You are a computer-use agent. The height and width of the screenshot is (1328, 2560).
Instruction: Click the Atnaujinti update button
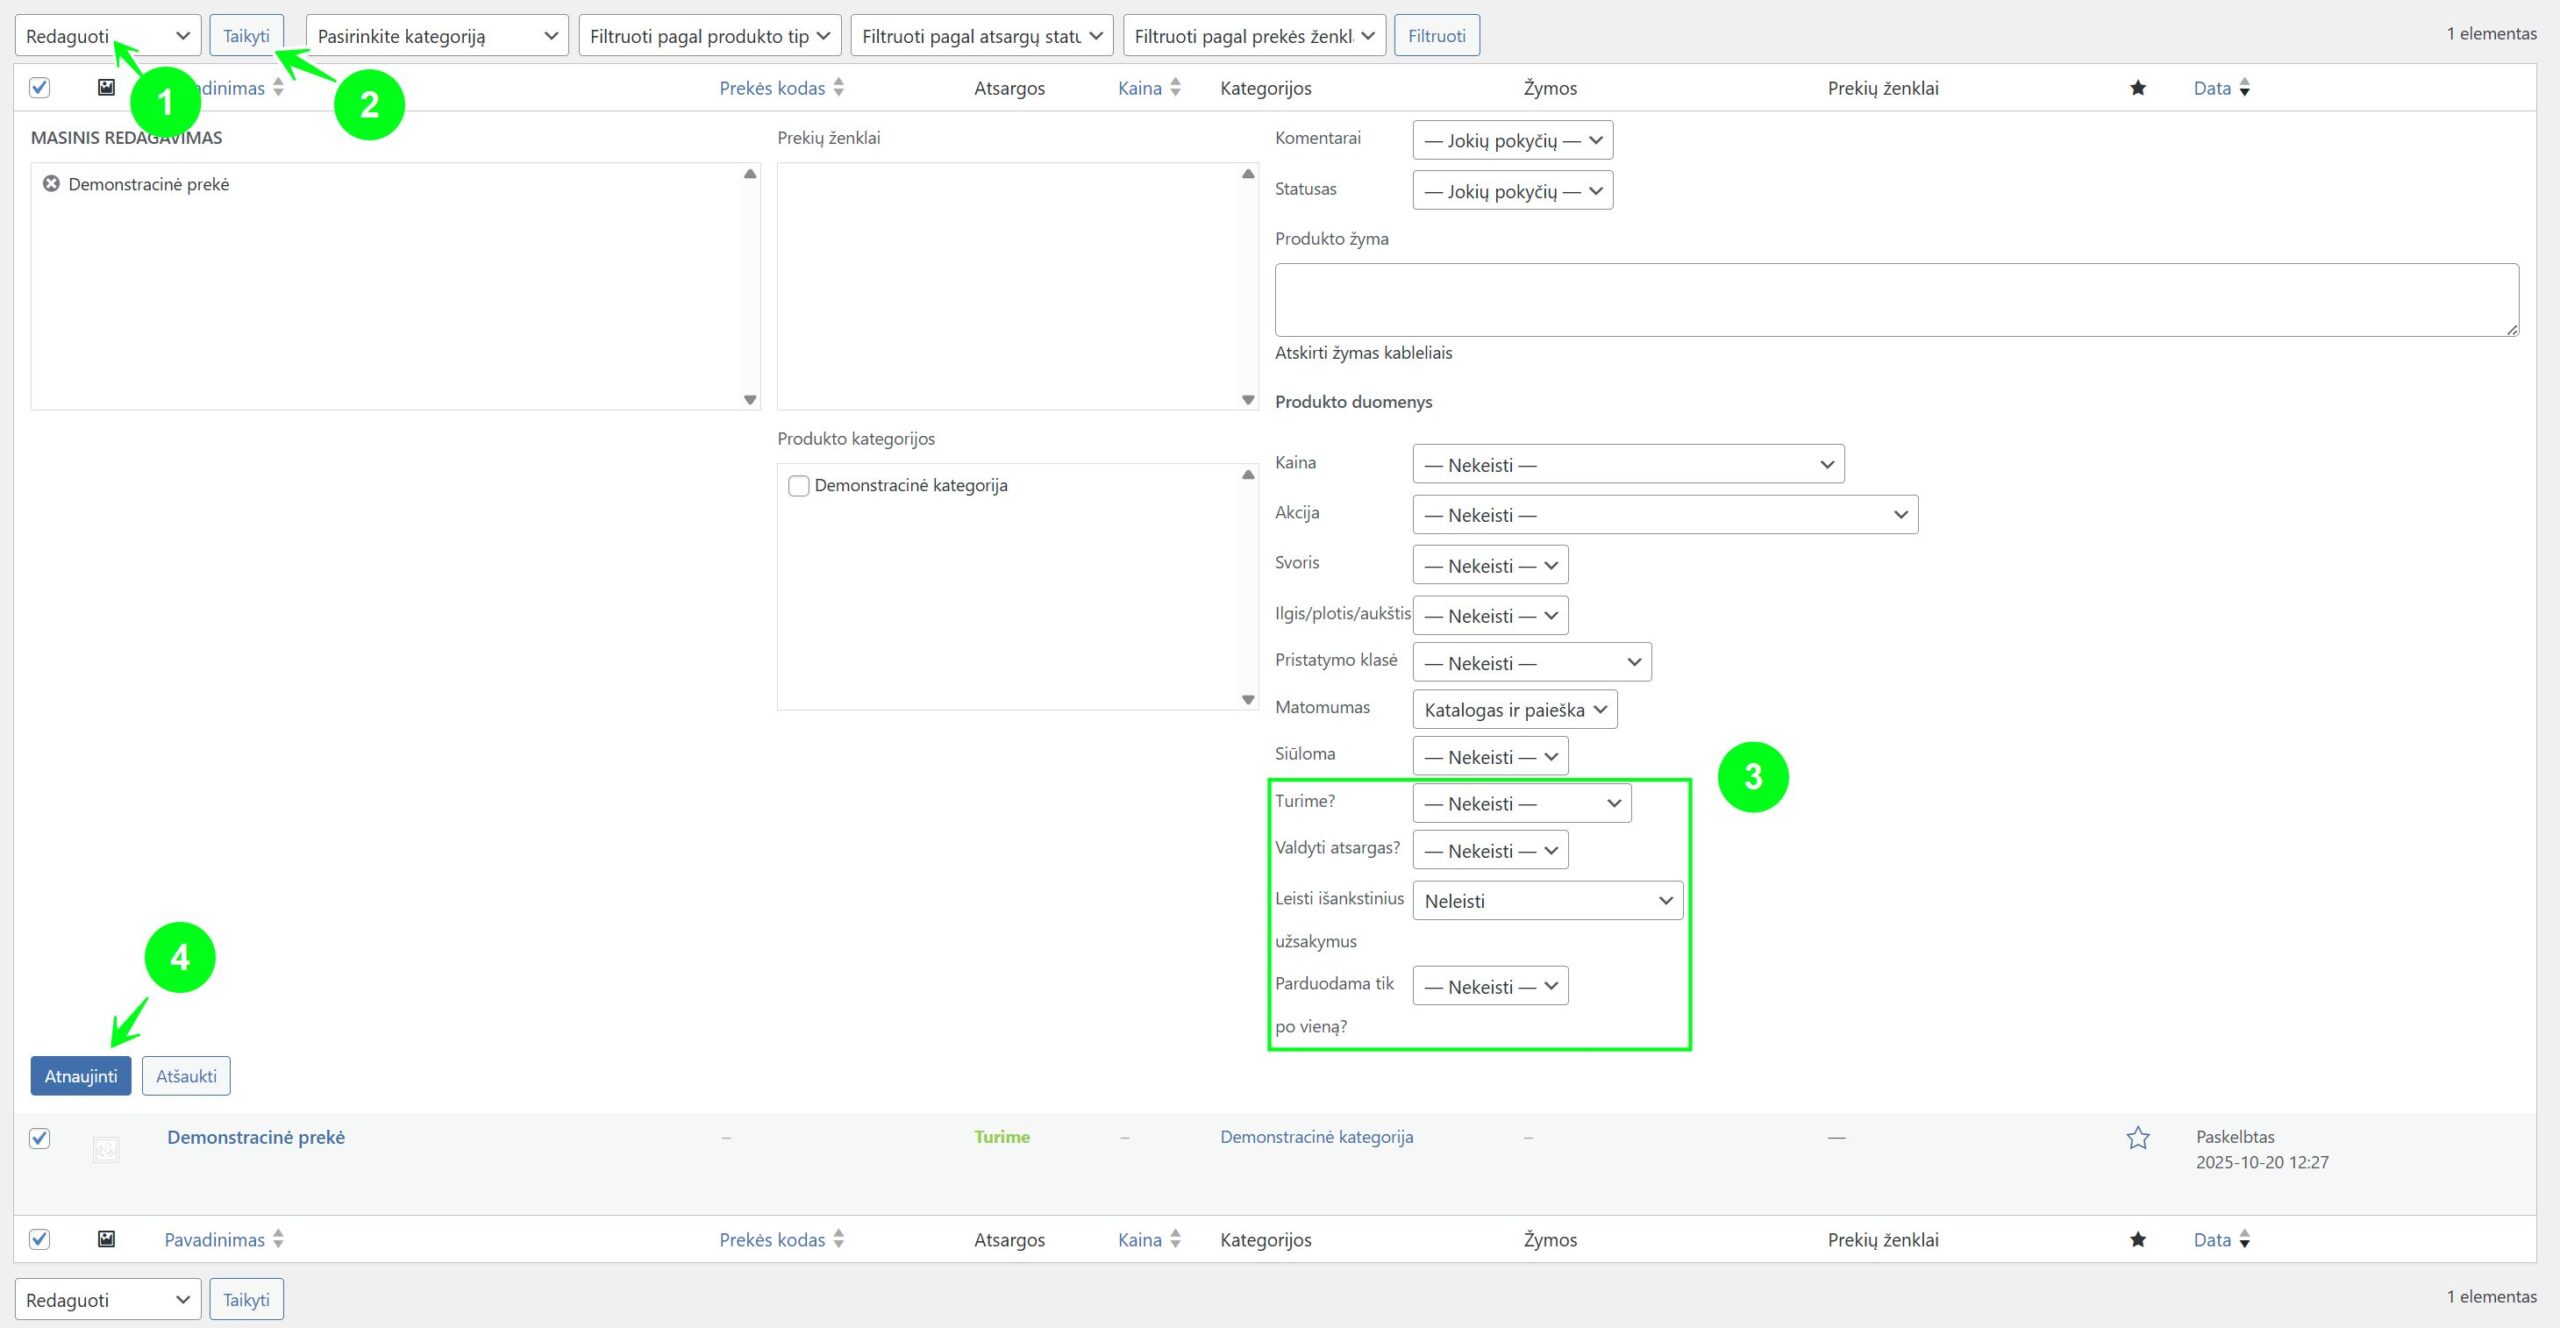click(x=80, y=1076)
